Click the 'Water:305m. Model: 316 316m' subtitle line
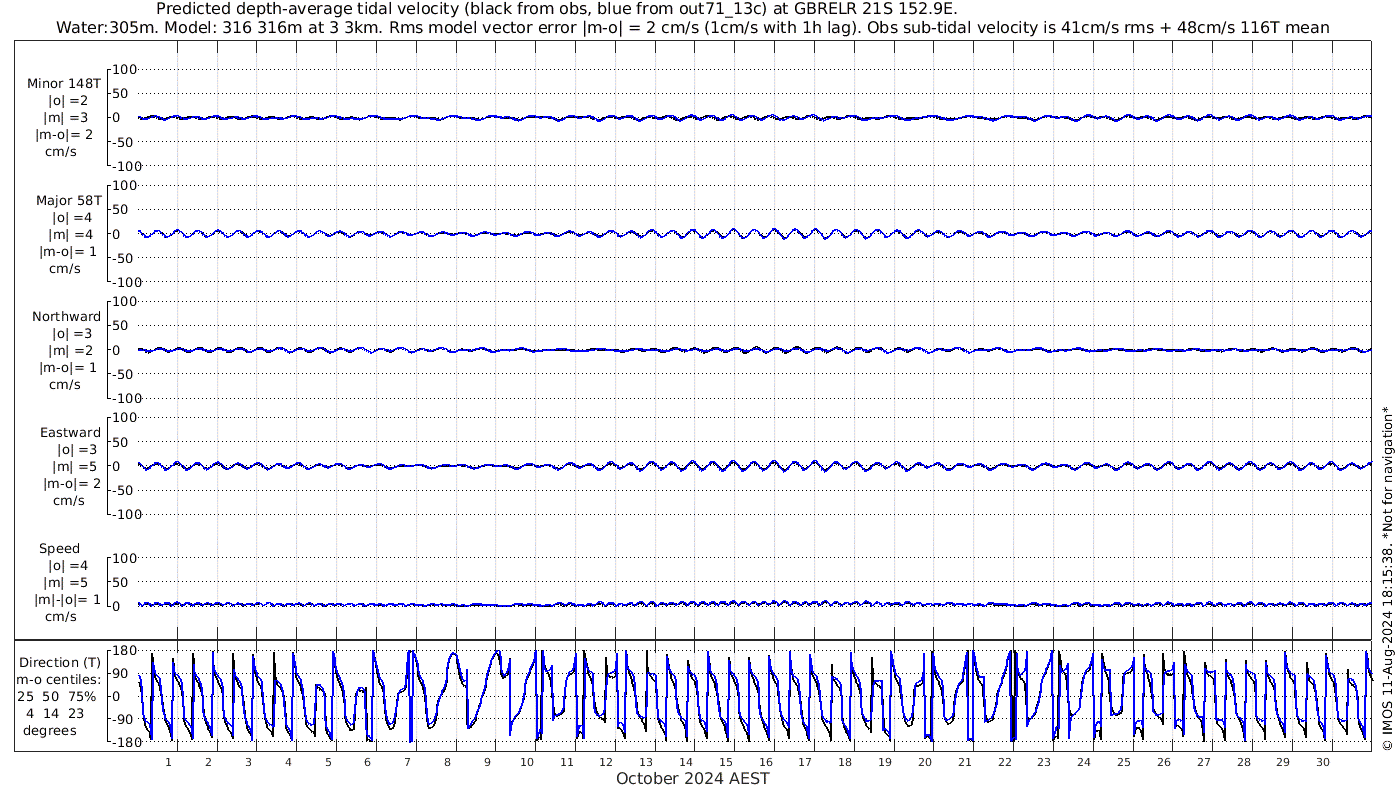The height and width of the screenshot is (800, 1400). 694,28
